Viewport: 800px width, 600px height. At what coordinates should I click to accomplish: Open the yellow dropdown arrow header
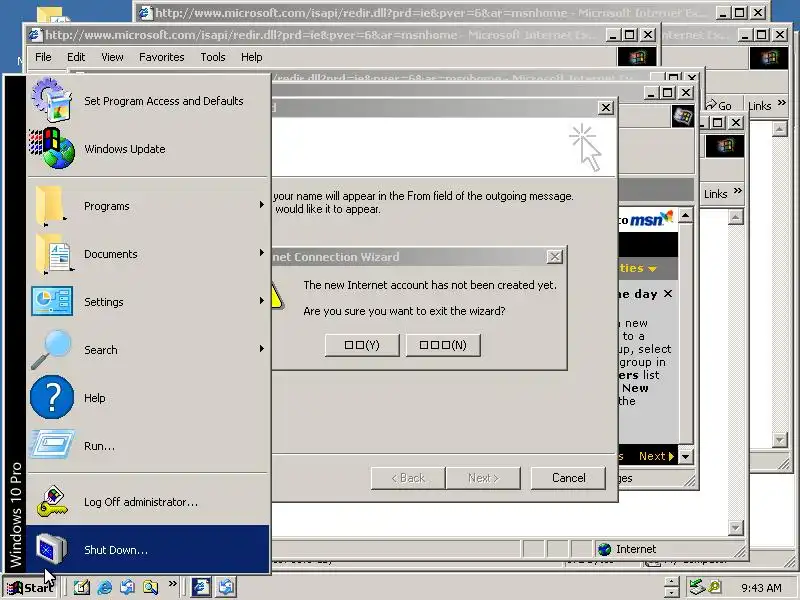click(x=652, y=269)
